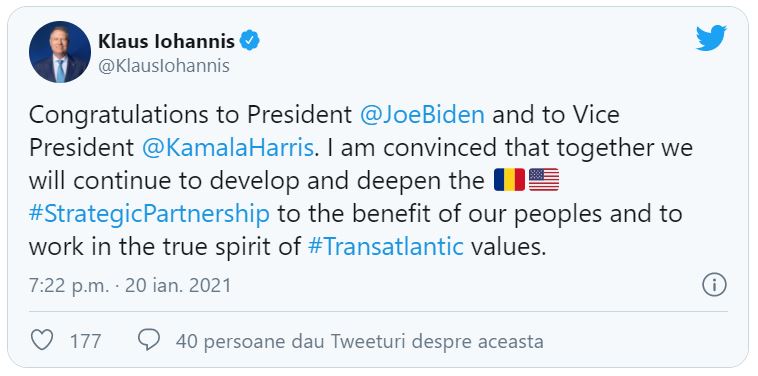
Task: Open the 7:22 p.m. 20 ian. 2021 timestamp
Action: click(x=130, y=286)
